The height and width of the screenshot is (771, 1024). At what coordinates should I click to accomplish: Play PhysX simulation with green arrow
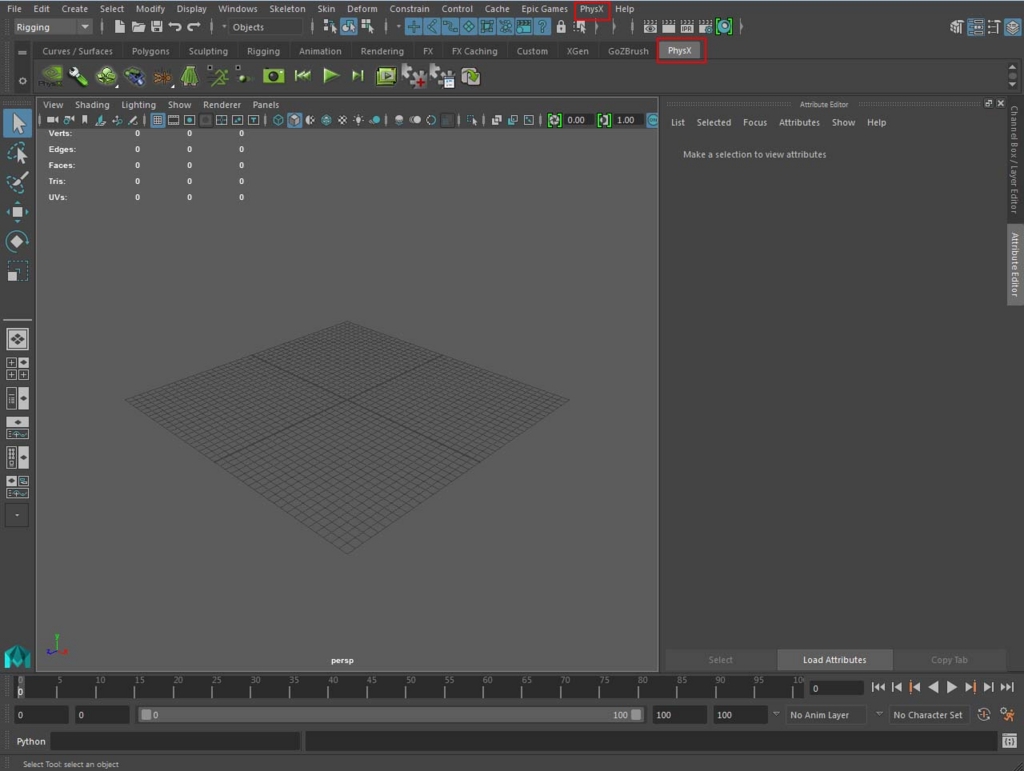(331, 76)
